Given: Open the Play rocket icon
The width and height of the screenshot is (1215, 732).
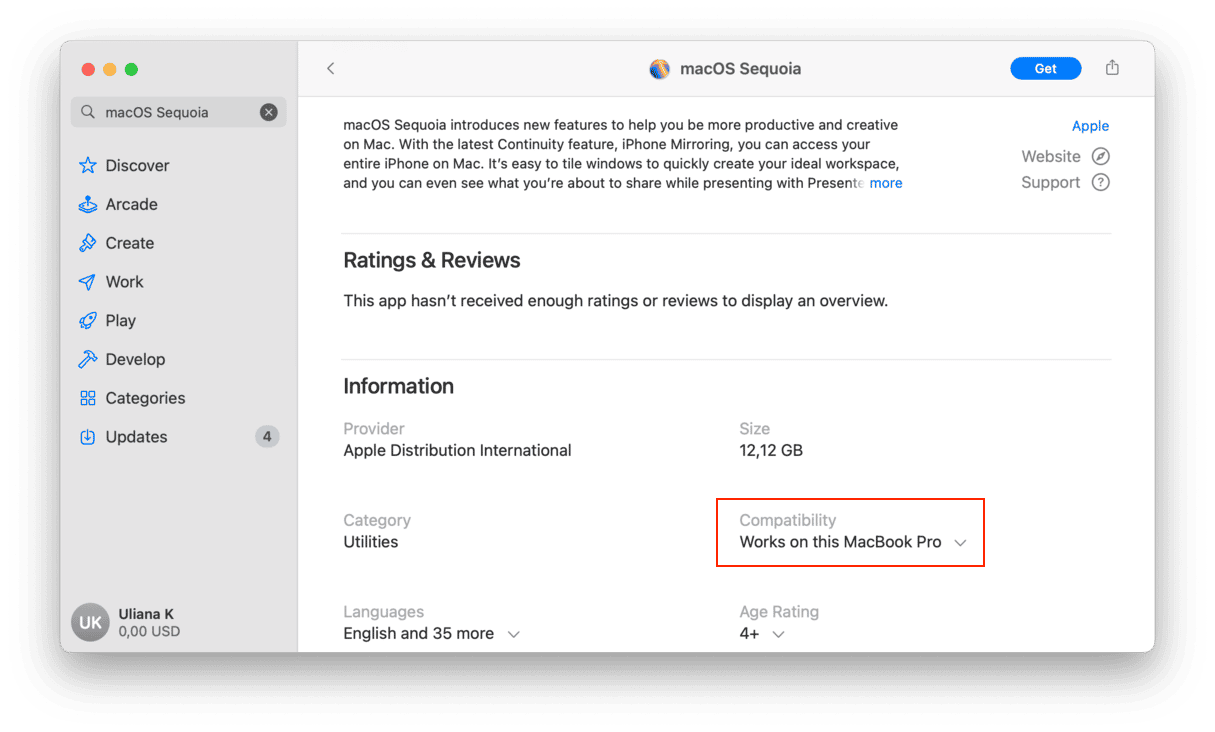Looking at the screenshot, I should [x=88, y=321].
